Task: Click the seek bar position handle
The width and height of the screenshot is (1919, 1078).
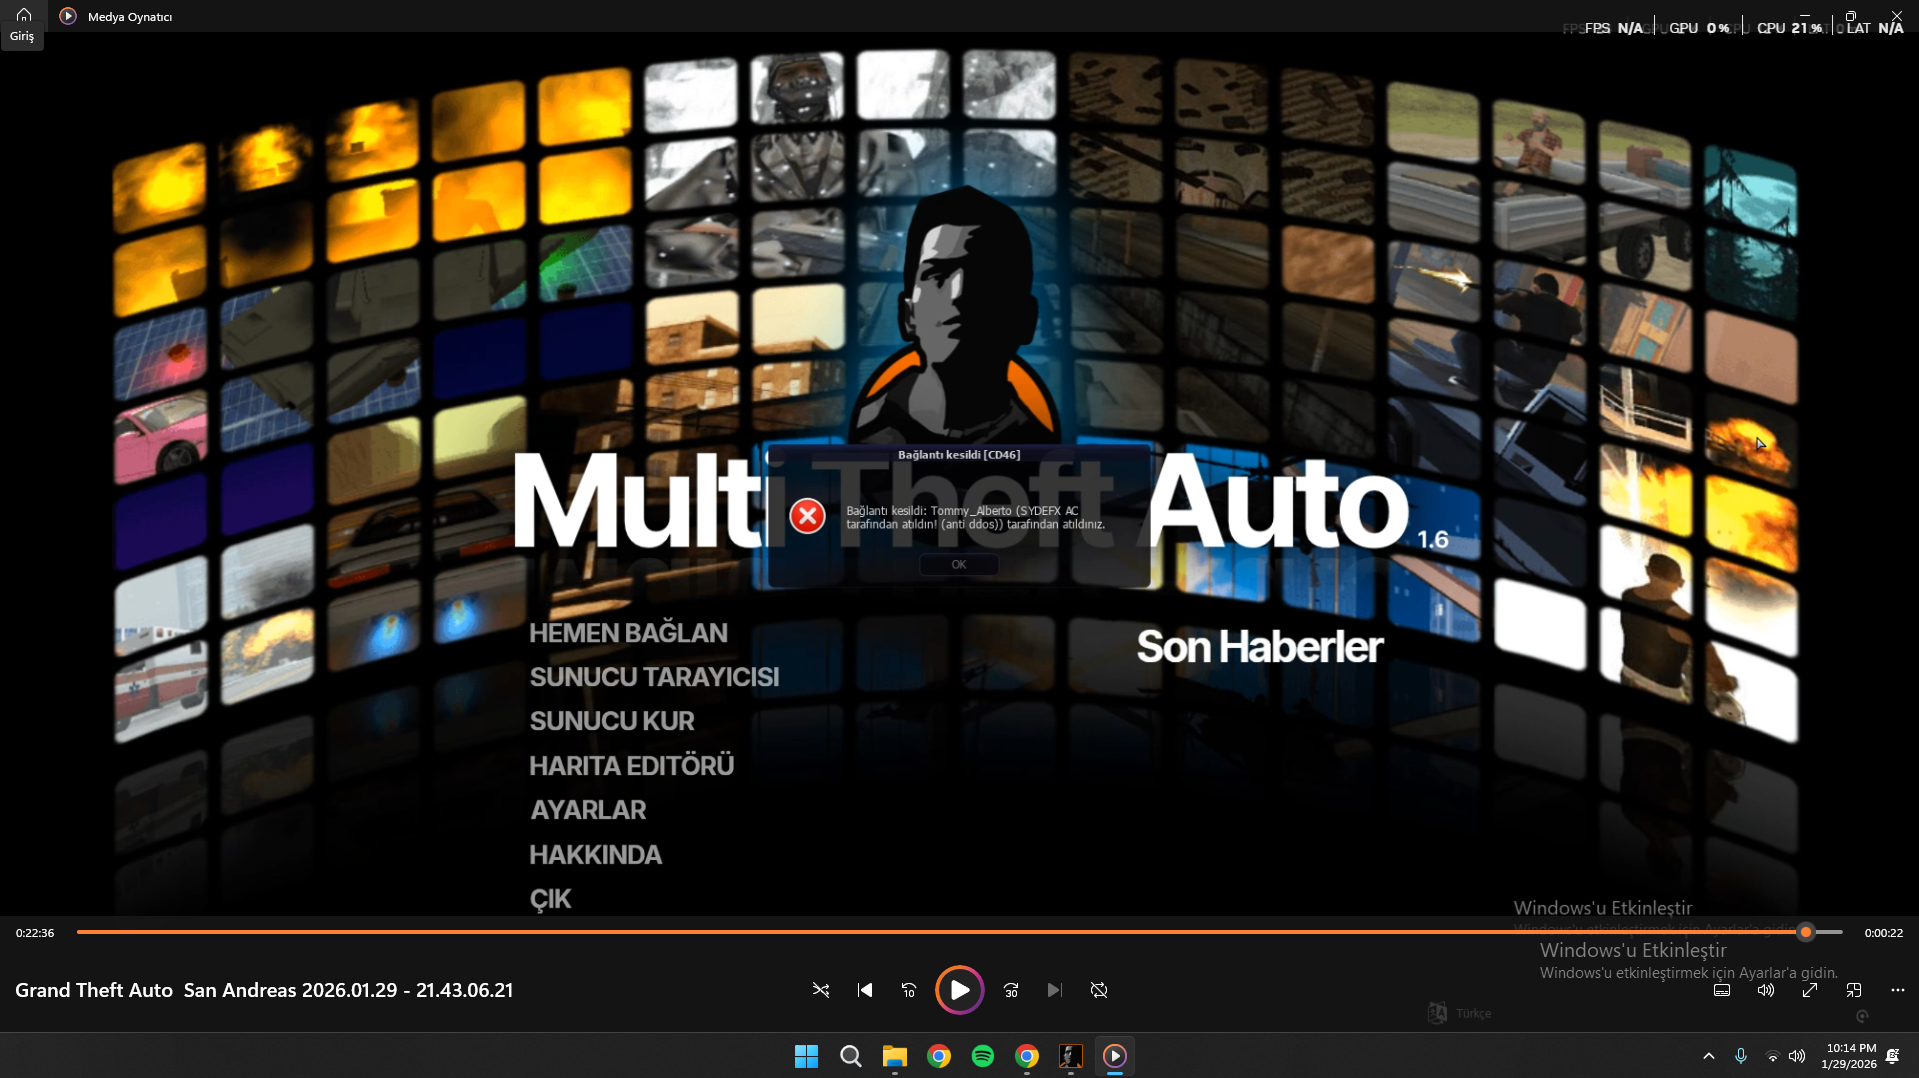Action: (x=1806, y=932)
